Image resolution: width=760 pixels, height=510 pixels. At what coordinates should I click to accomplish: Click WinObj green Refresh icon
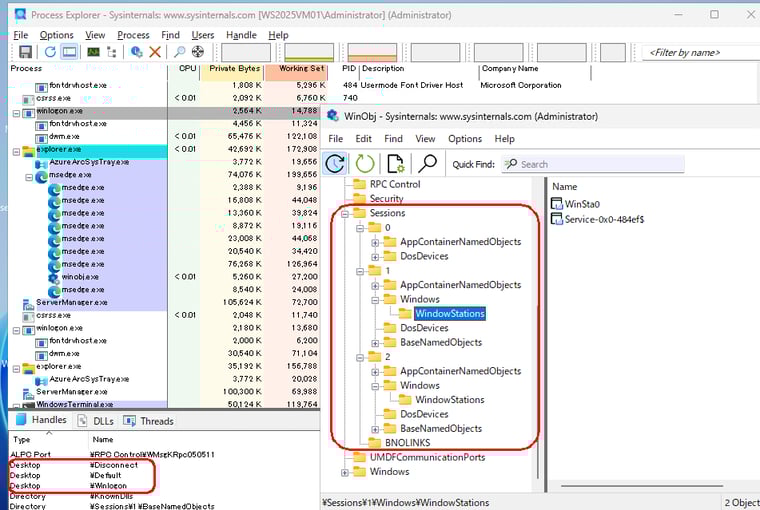coord(365,163)
